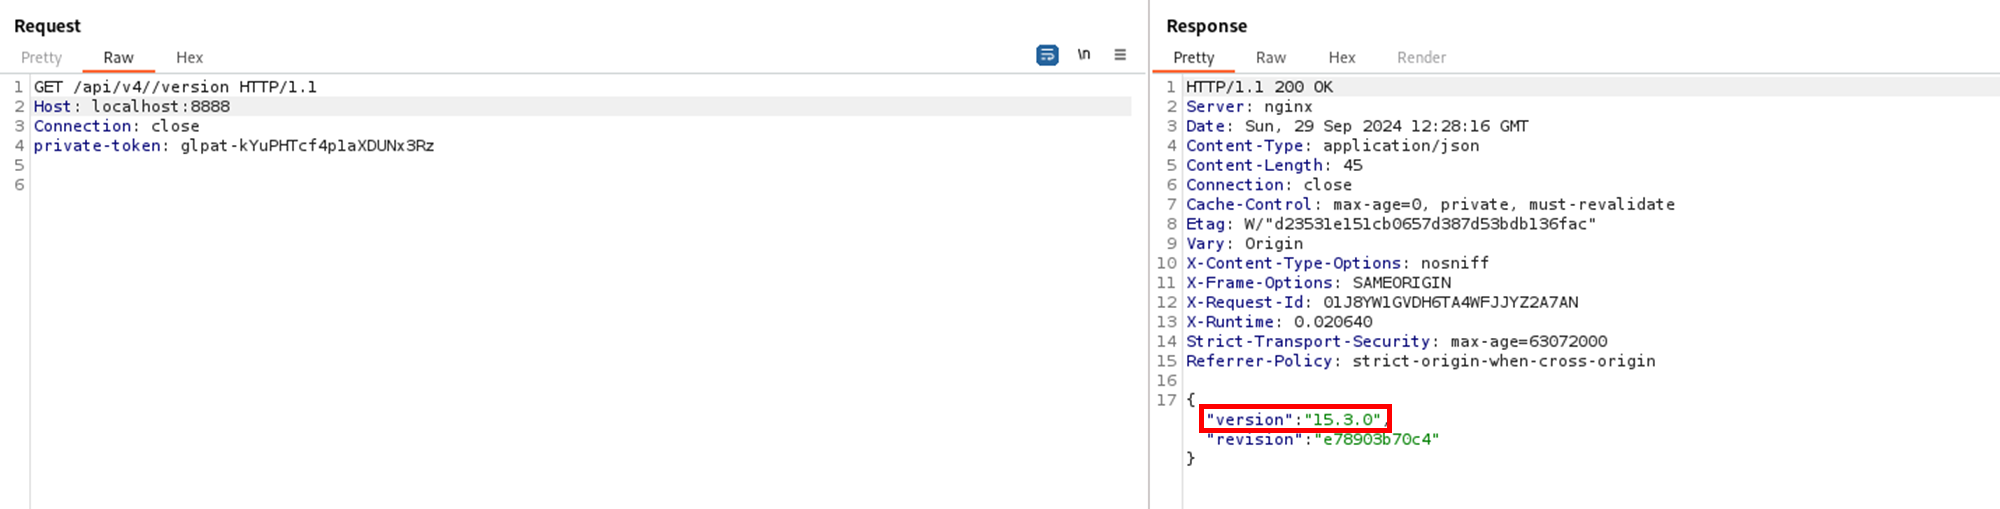
Task: Click the Cache-Control response header
Action: coord(1430,204)
